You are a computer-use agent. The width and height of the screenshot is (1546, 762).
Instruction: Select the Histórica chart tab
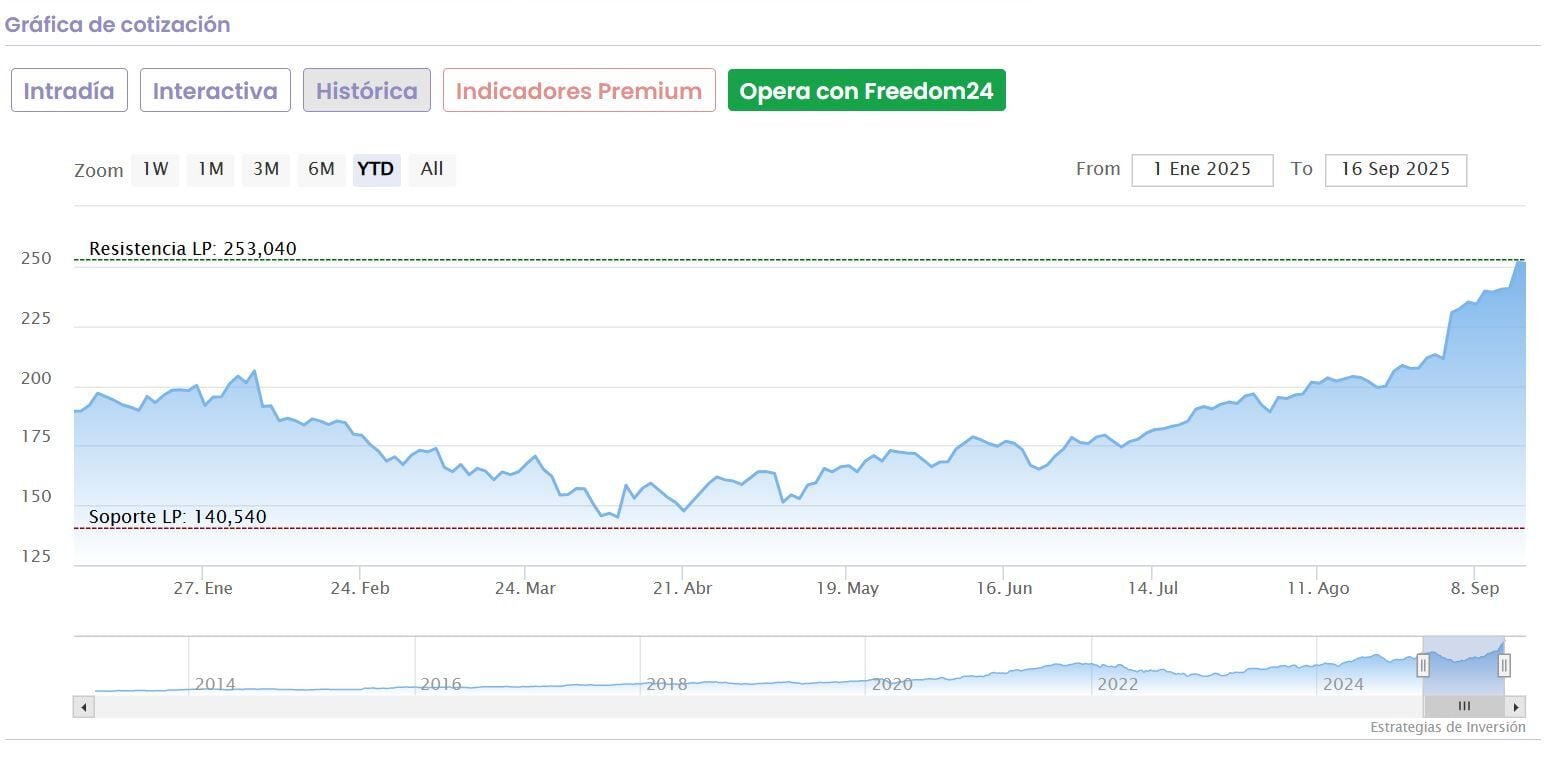(367, 91)
